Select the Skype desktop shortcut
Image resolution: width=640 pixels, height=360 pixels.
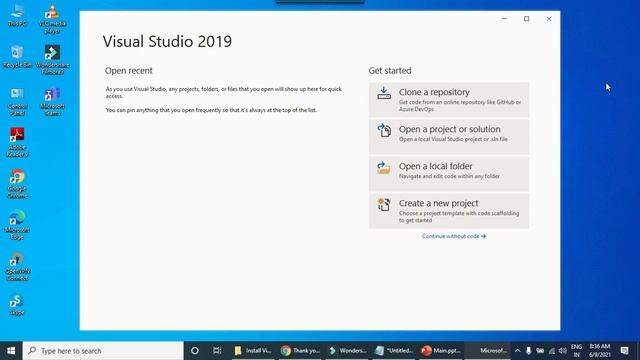pyautogui.click(x=17, y=305)
